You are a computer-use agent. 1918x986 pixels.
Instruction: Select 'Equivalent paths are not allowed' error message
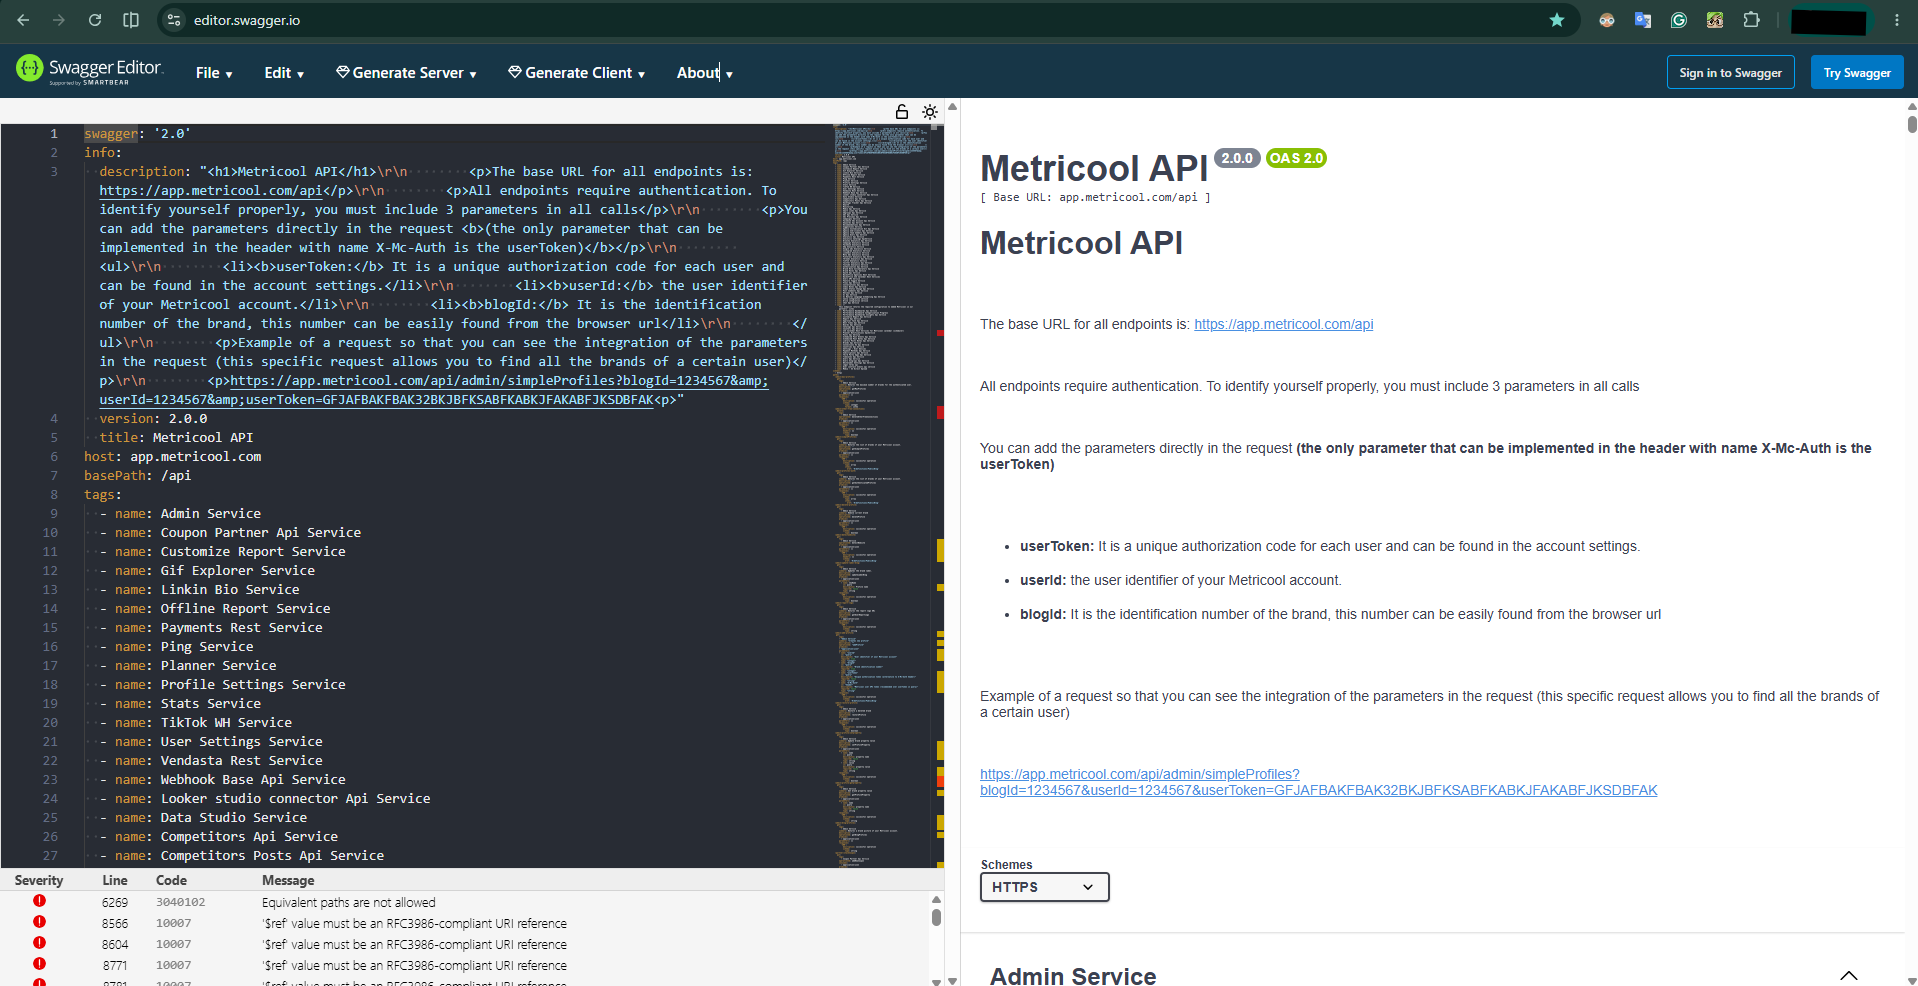349,902
